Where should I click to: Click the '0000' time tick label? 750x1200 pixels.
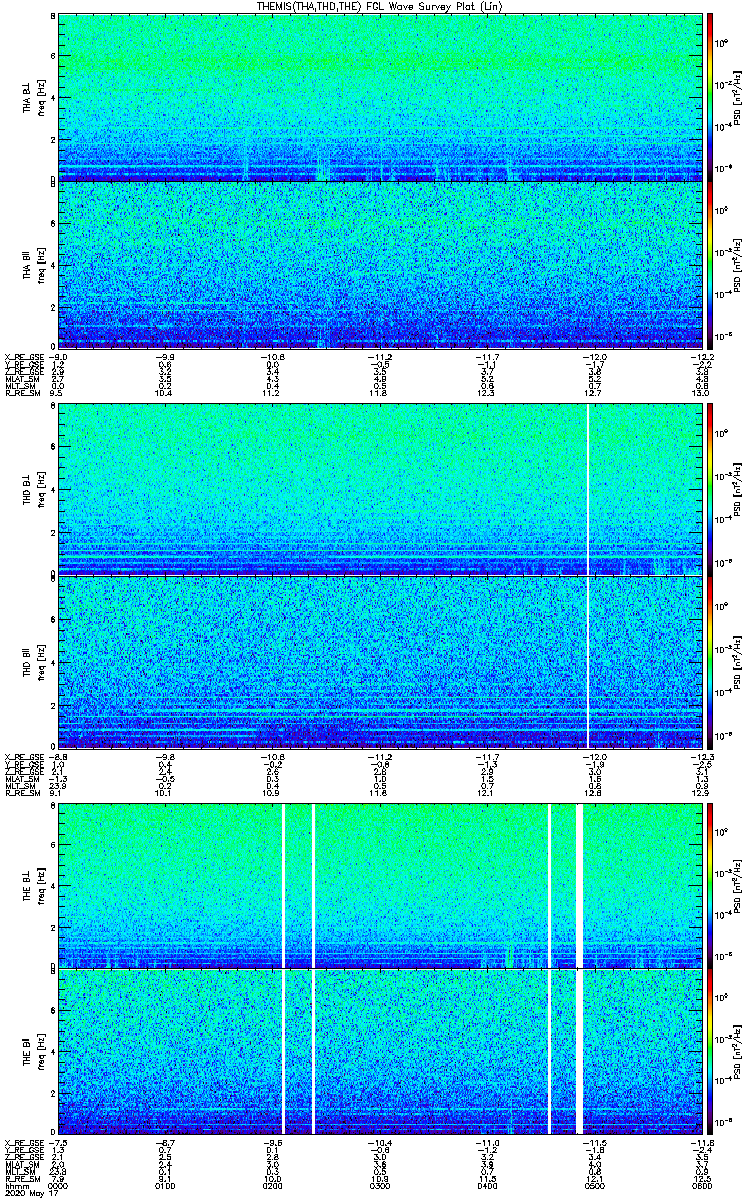[x=58, y=1184]
